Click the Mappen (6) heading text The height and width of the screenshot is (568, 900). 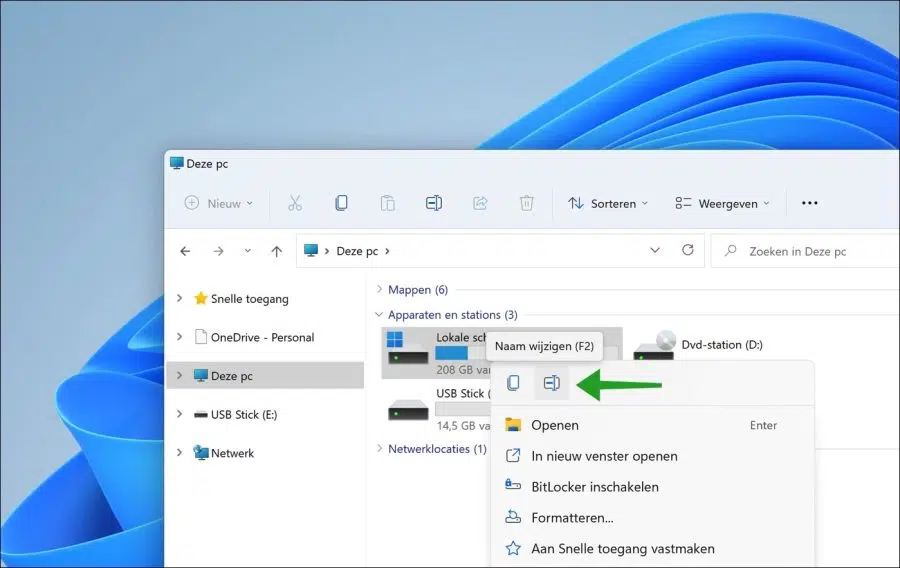click(418, 290)
